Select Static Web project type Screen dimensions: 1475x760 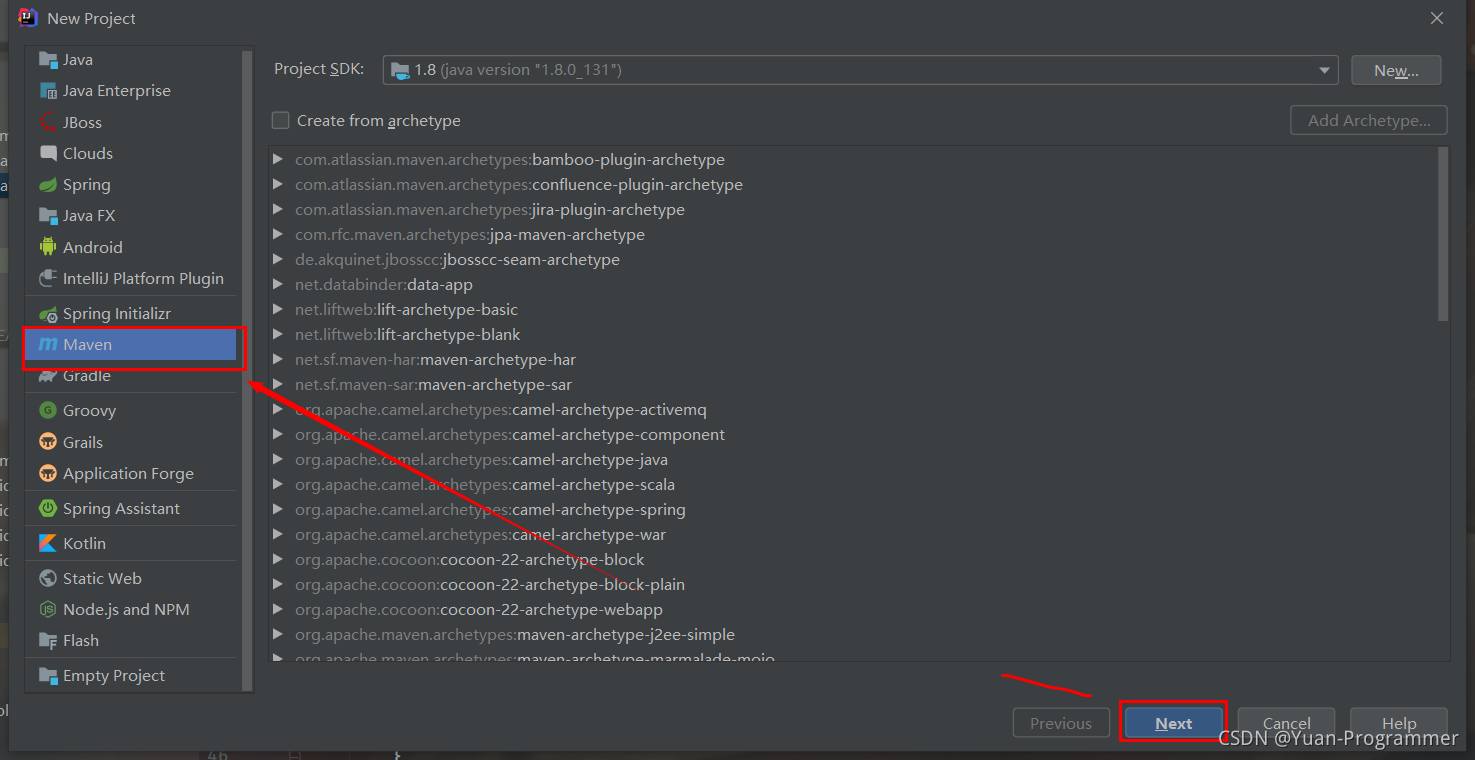132,578
